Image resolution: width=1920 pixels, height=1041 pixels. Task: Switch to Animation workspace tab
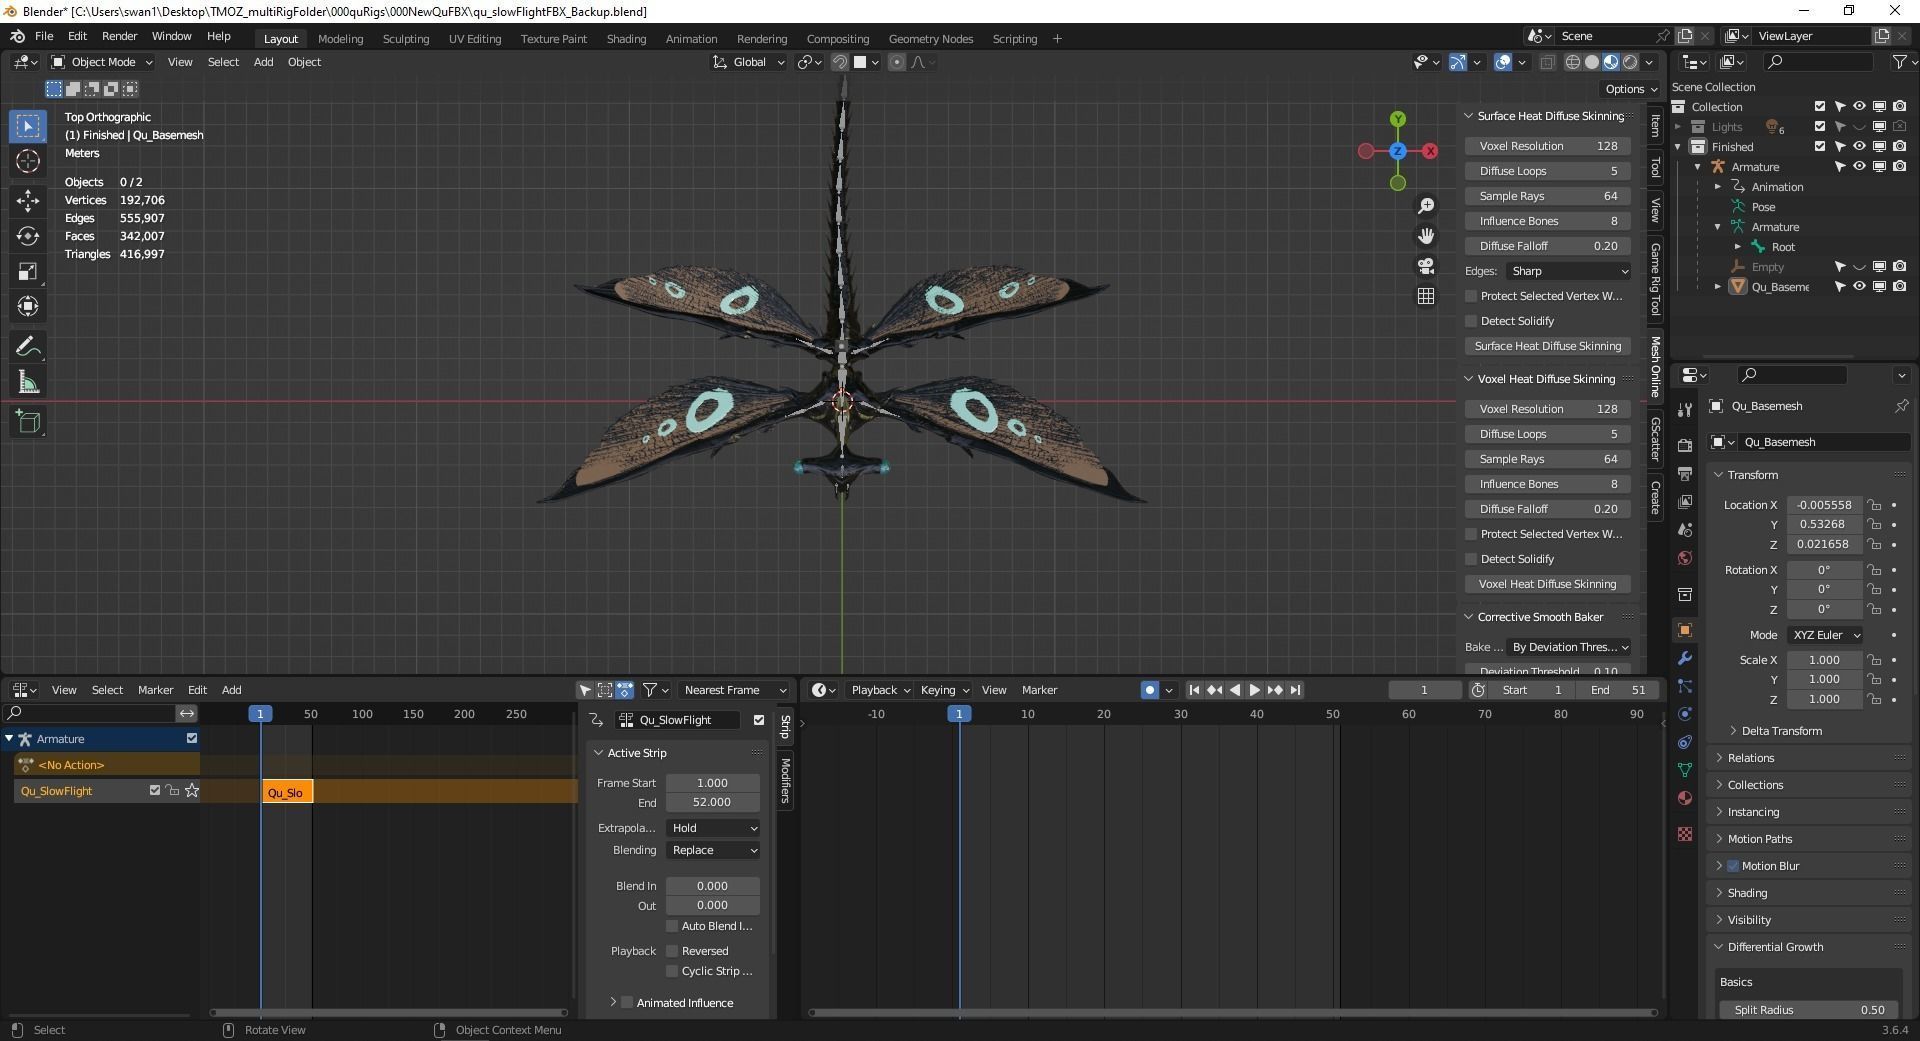point(691,39)
